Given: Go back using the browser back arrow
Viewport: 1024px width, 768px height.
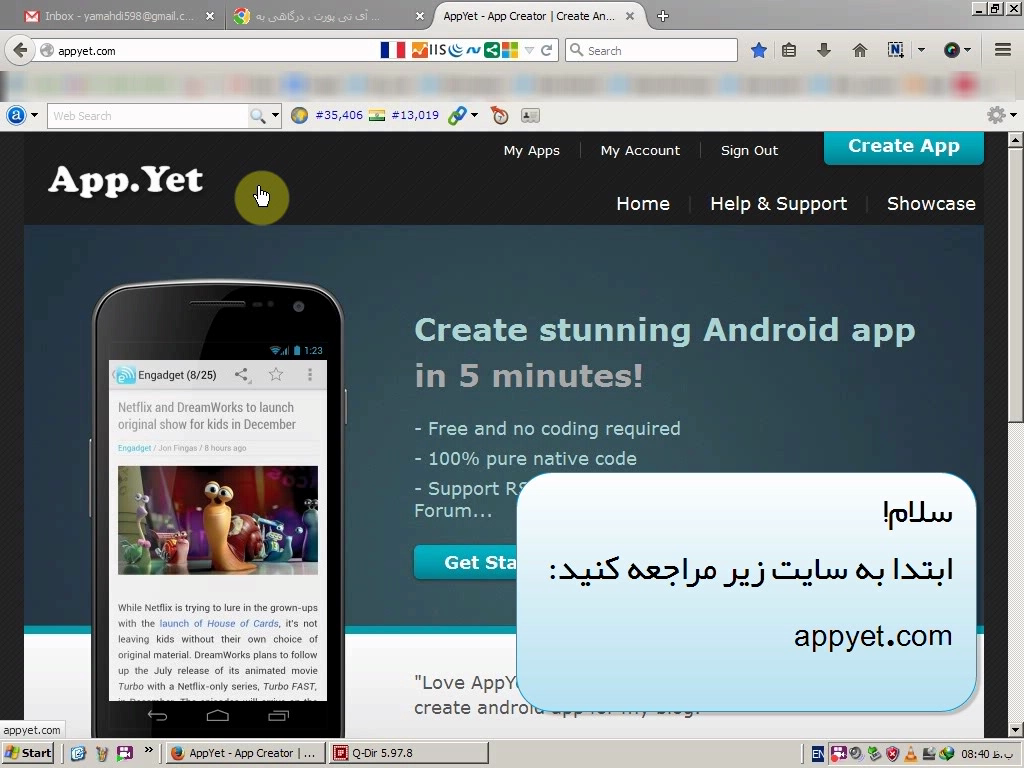Looking at the screenshot, I should 20,50.
